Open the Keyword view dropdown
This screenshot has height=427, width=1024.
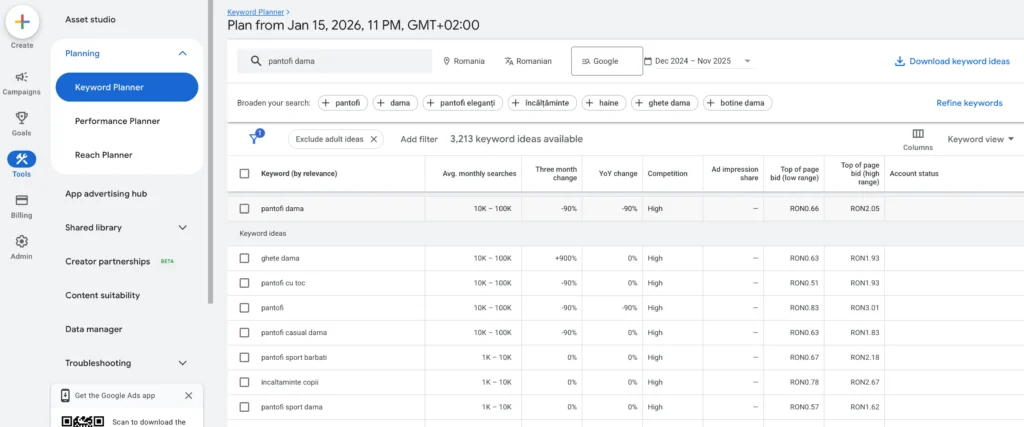coord(981,139)
